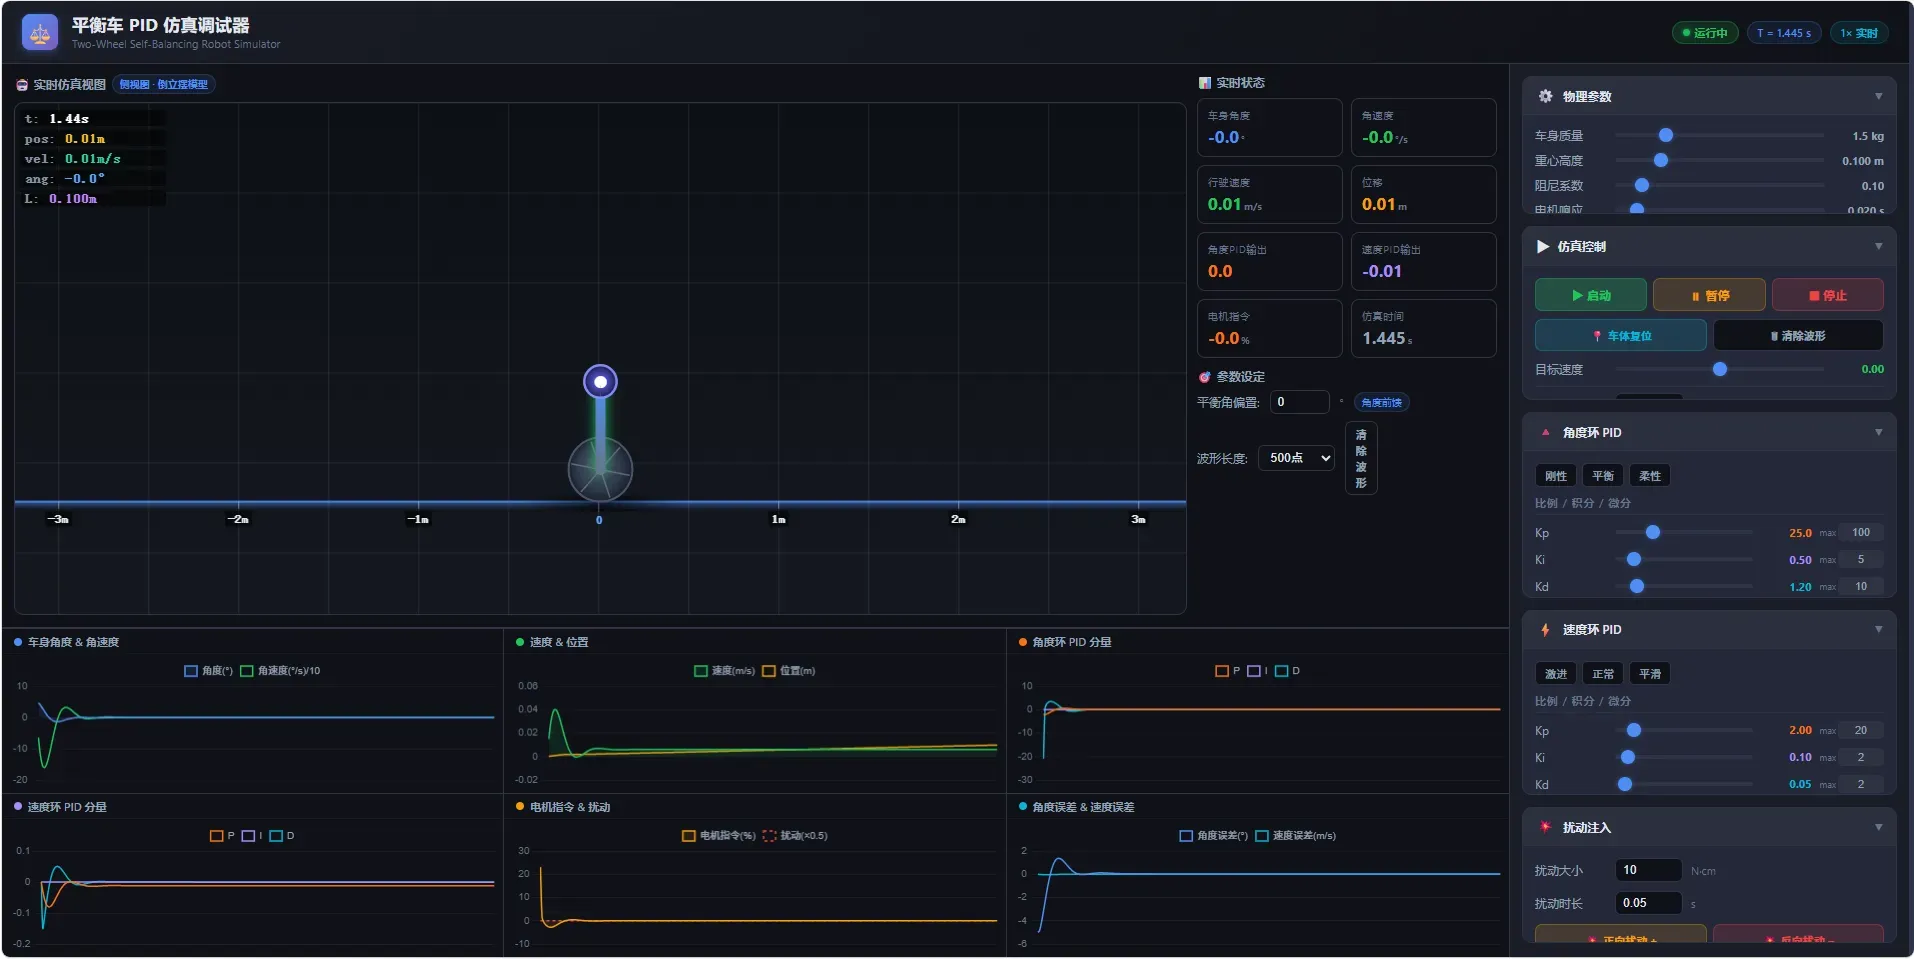Click the gear icon next to 物理参数

pyautogui.click(x=1546, y=96)
